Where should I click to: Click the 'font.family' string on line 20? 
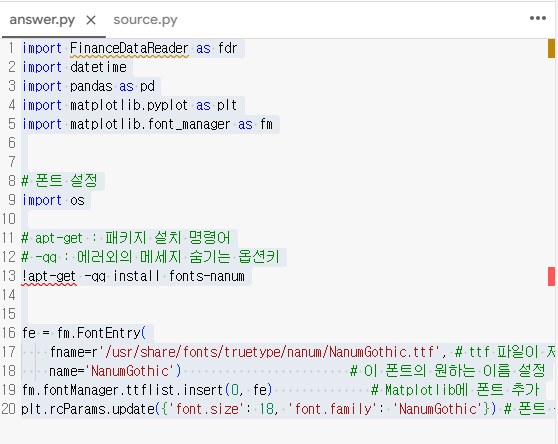click(332, 409)
